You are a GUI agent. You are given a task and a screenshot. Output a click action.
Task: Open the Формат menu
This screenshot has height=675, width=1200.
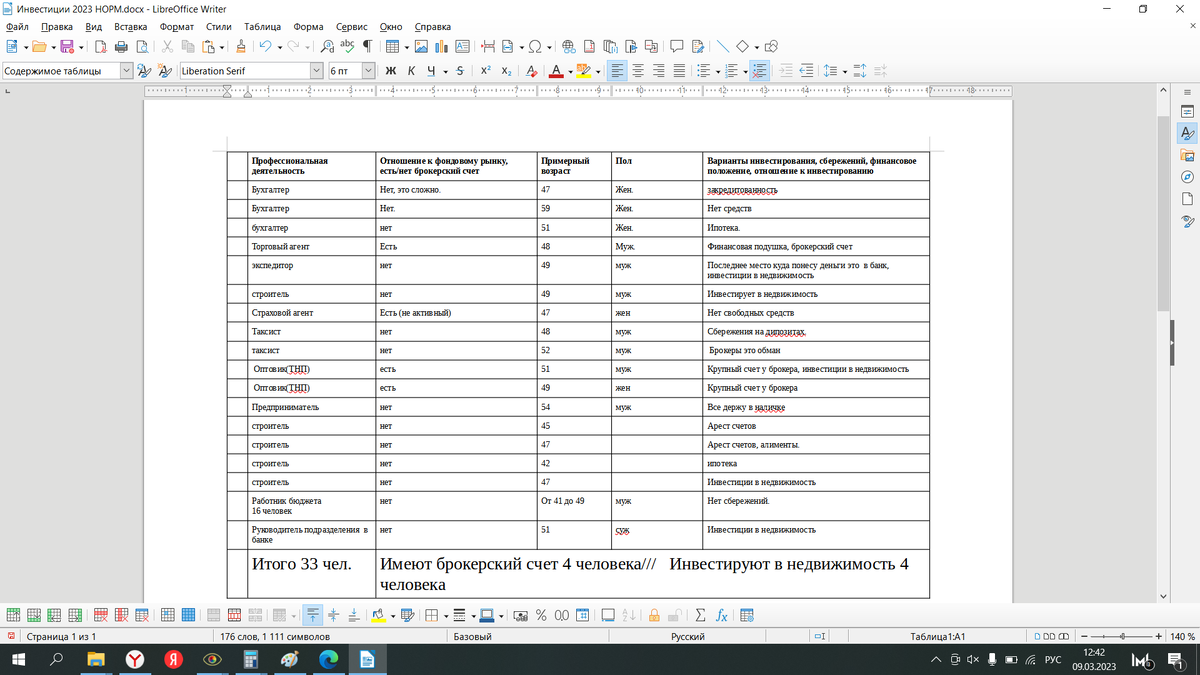(x=177, y=26)
